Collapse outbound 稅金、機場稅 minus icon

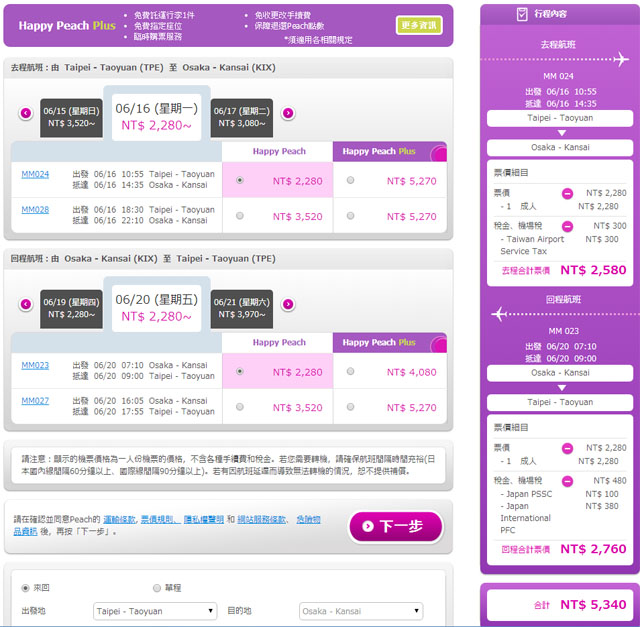point(567,226)
